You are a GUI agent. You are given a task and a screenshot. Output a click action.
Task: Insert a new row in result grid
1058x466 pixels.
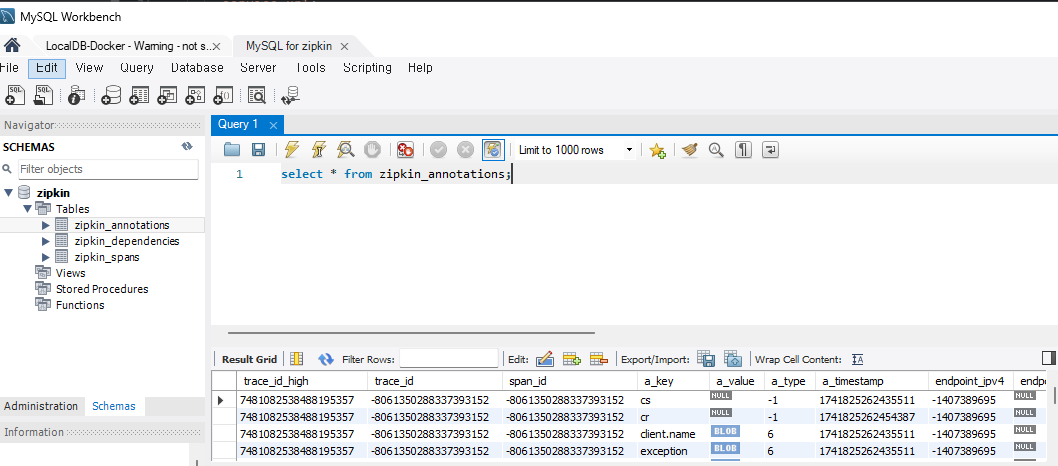pyautogui.click(x=572, y=359)
